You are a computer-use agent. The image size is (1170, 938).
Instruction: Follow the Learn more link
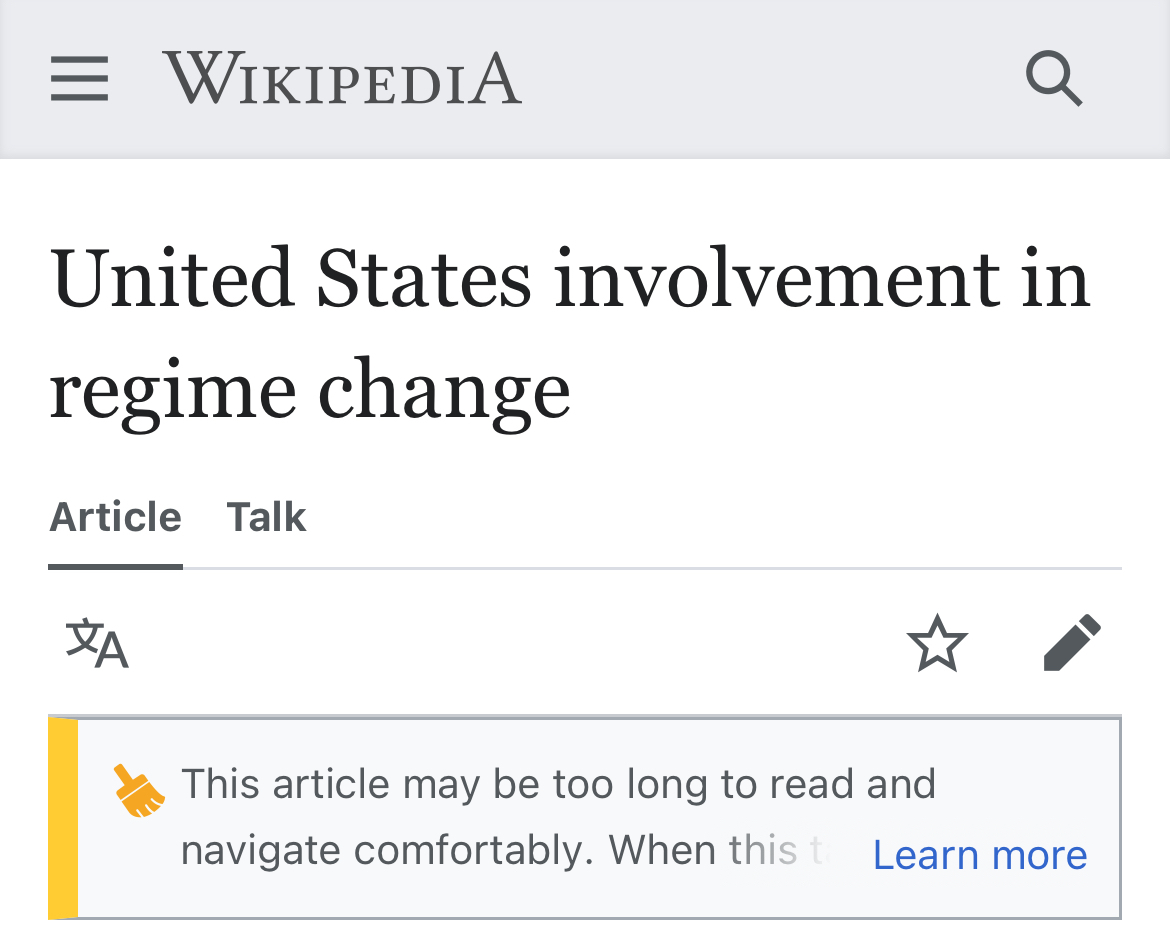tap(980, 855)
